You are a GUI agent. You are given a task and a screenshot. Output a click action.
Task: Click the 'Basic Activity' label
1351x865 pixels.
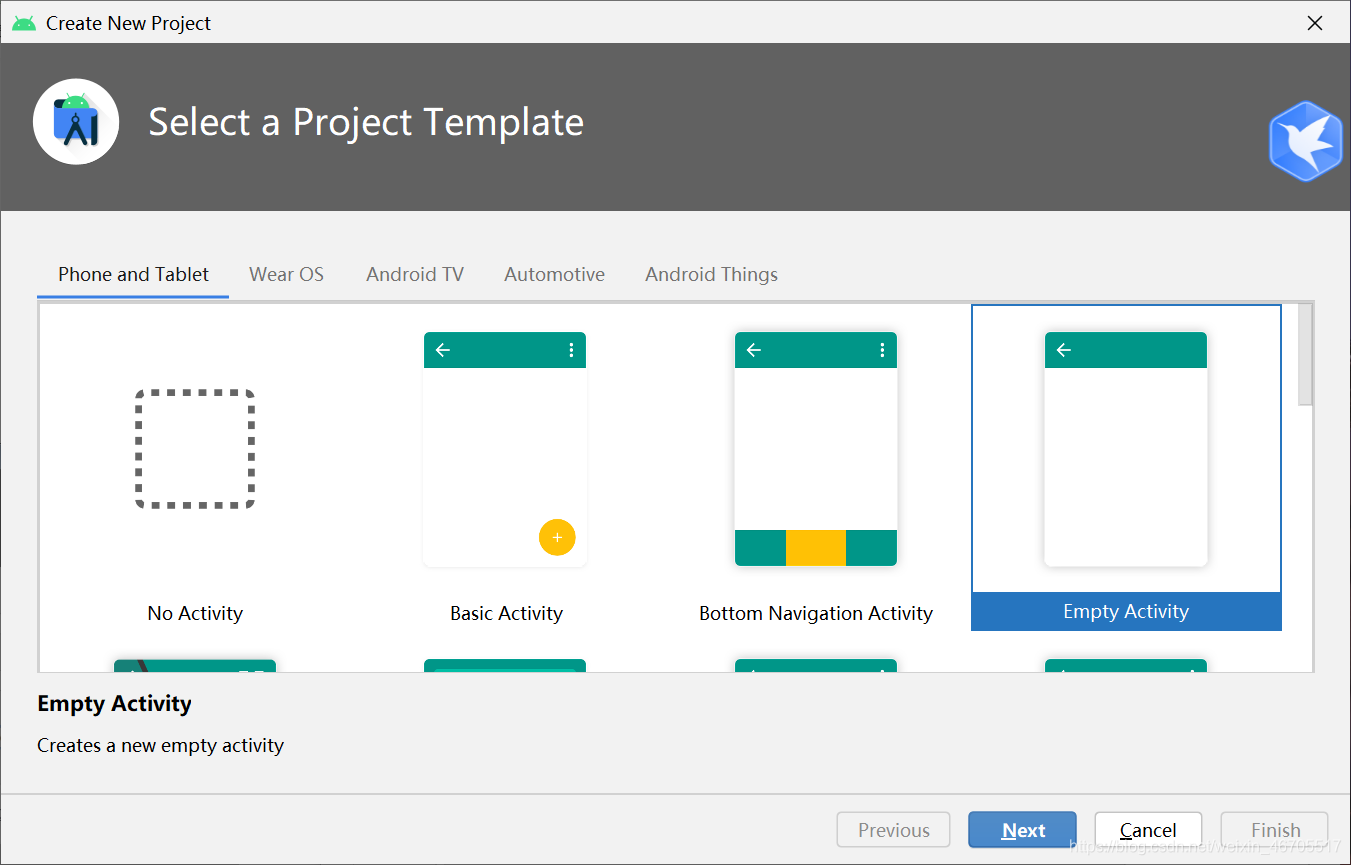[x=506, y=613]
